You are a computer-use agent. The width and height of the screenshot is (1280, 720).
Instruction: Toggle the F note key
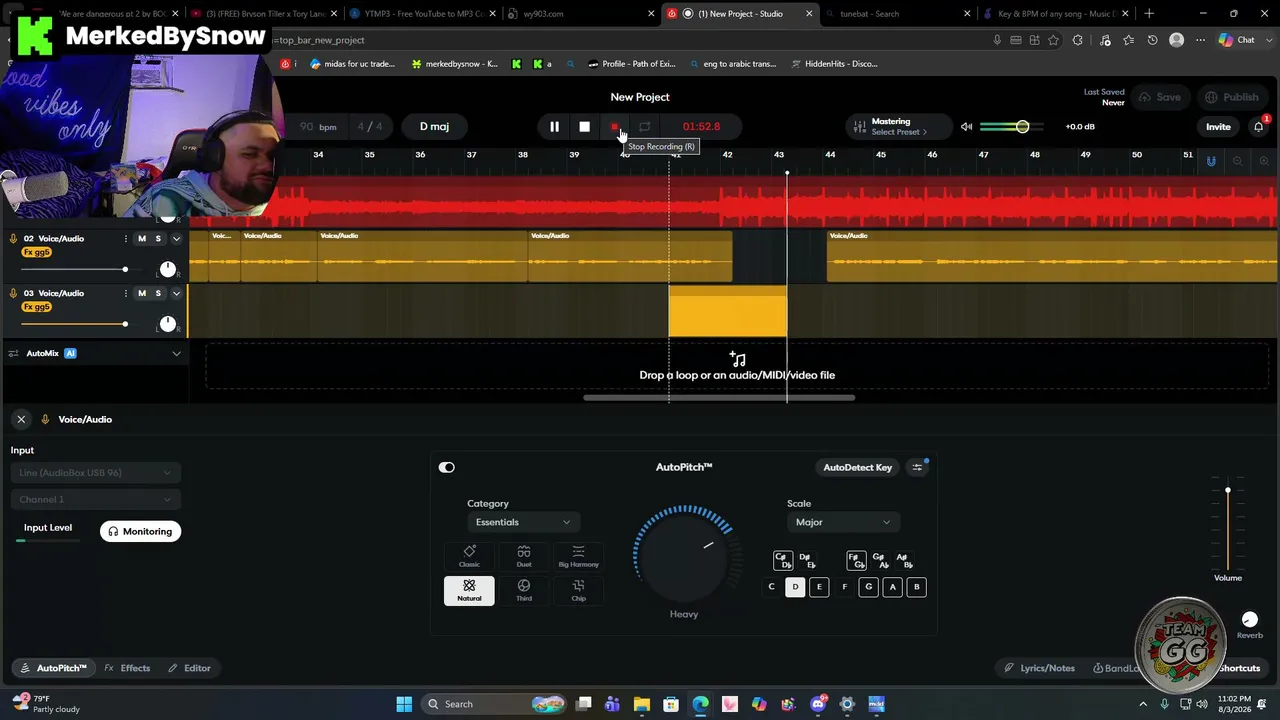(844, 587)
